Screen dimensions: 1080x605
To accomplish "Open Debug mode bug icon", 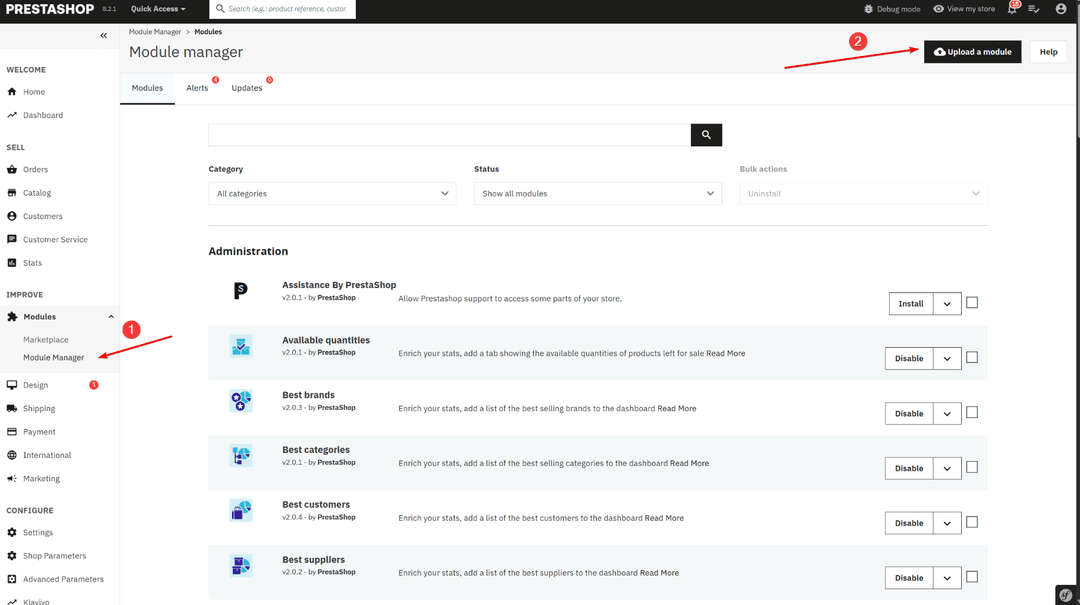I will 869,9.
